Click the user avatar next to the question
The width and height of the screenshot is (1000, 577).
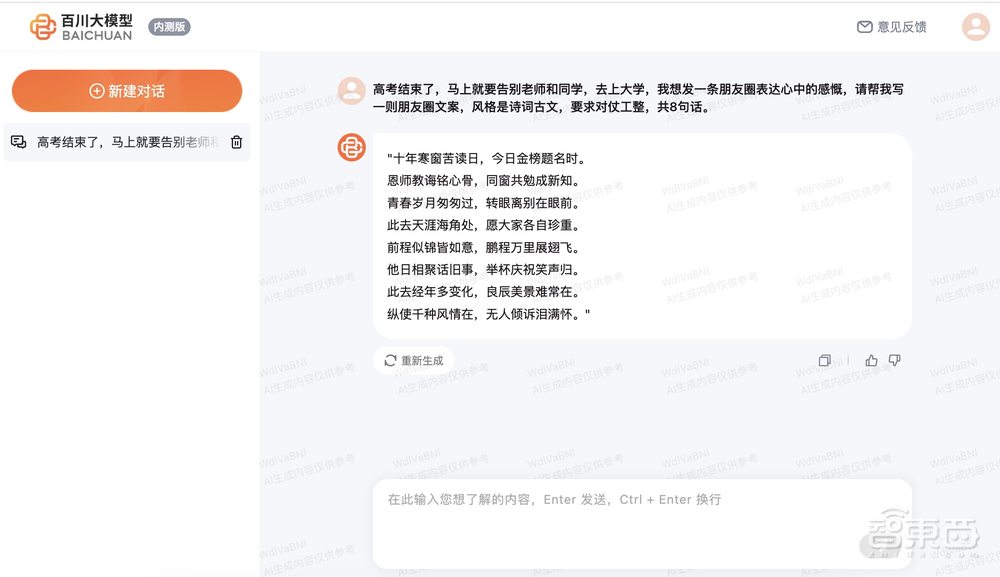[351, 89]
